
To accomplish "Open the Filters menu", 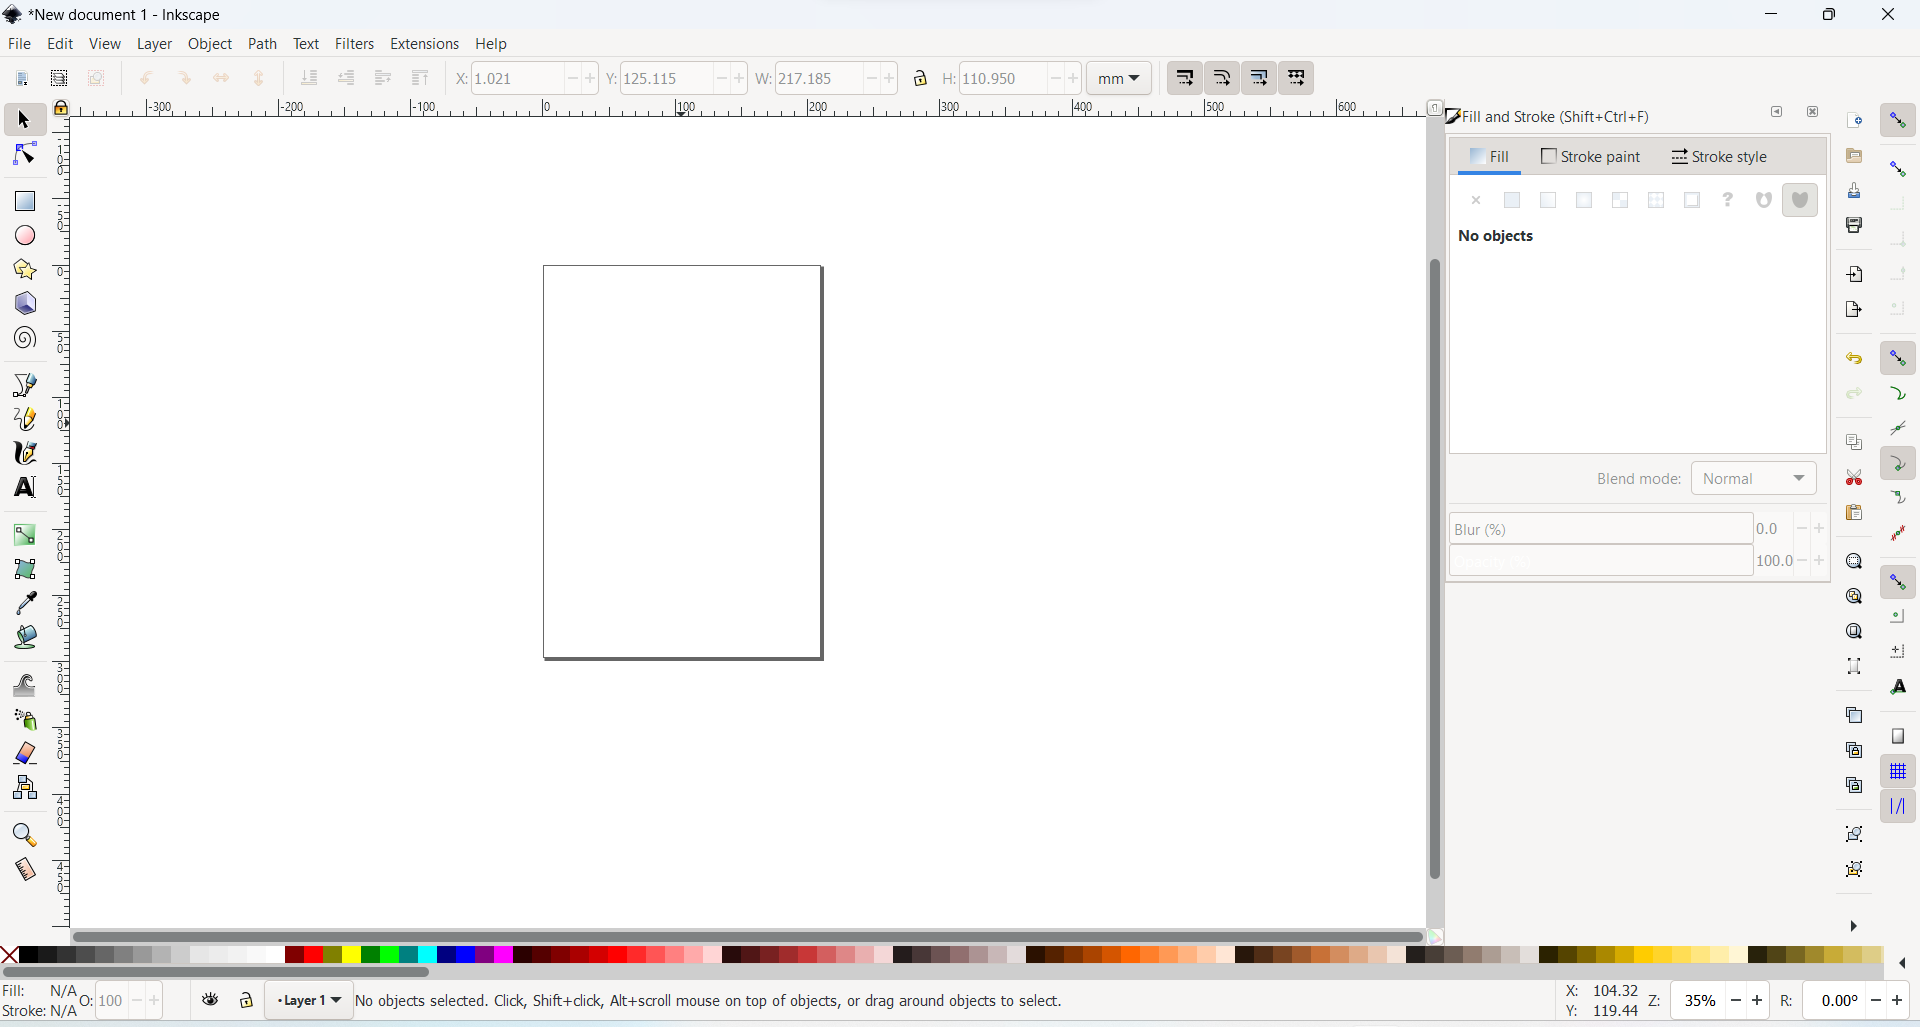I will click(x=355, y=43).
